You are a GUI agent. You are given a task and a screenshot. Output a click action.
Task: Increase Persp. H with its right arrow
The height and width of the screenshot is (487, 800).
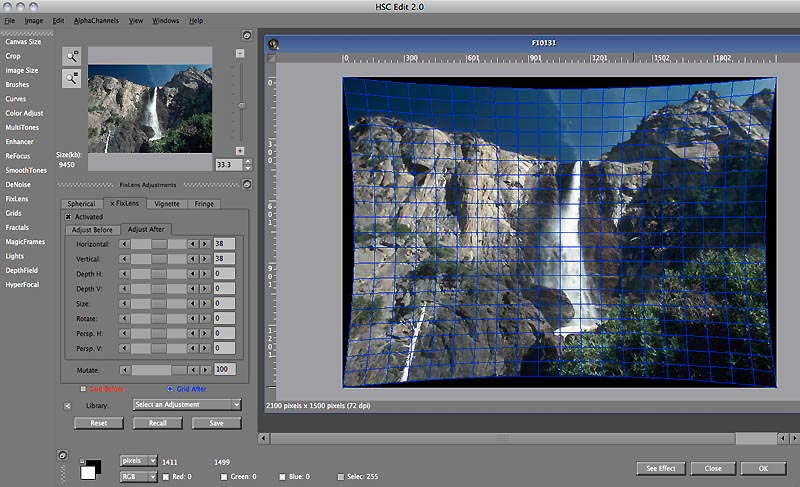pyautogui.click(x=205, y=333)
